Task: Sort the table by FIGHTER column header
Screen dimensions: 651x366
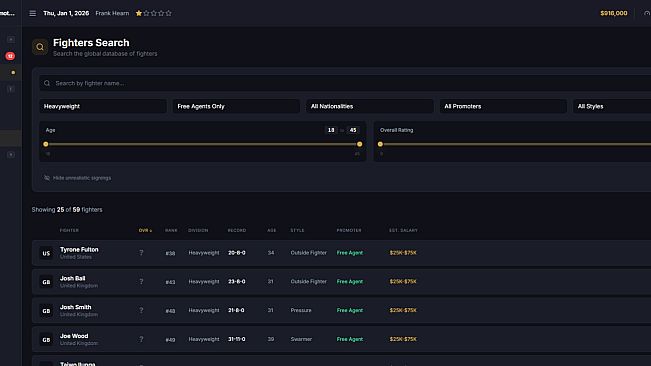Action: (x=69, y=230)
